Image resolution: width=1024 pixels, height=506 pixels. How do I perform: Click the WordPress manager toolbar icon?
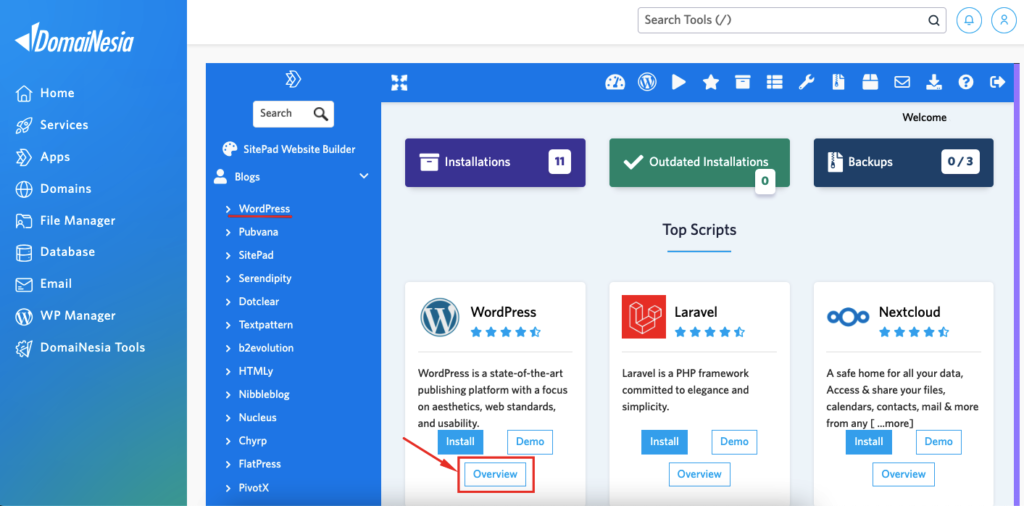coord(647,82)
